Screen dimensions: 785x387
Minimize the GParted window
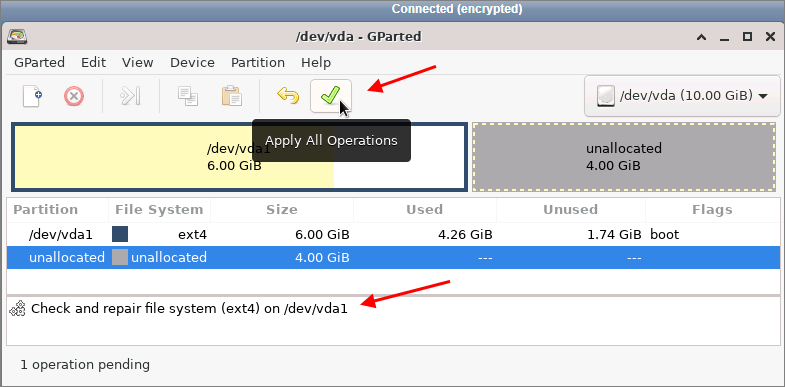tap(724, 38)
